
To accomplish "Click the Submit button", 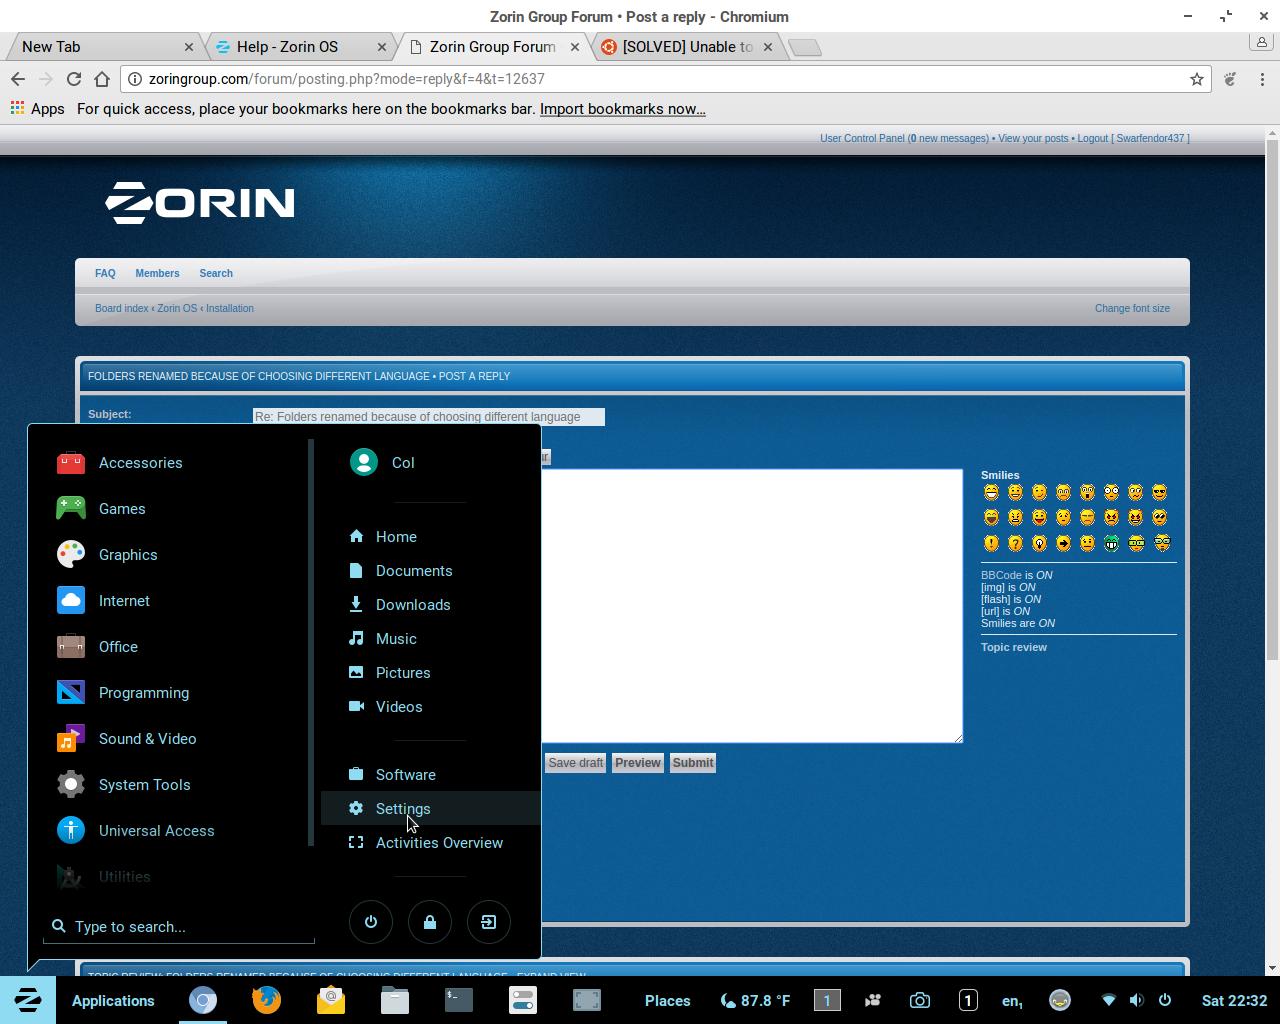I will click(x=693, y=763).
